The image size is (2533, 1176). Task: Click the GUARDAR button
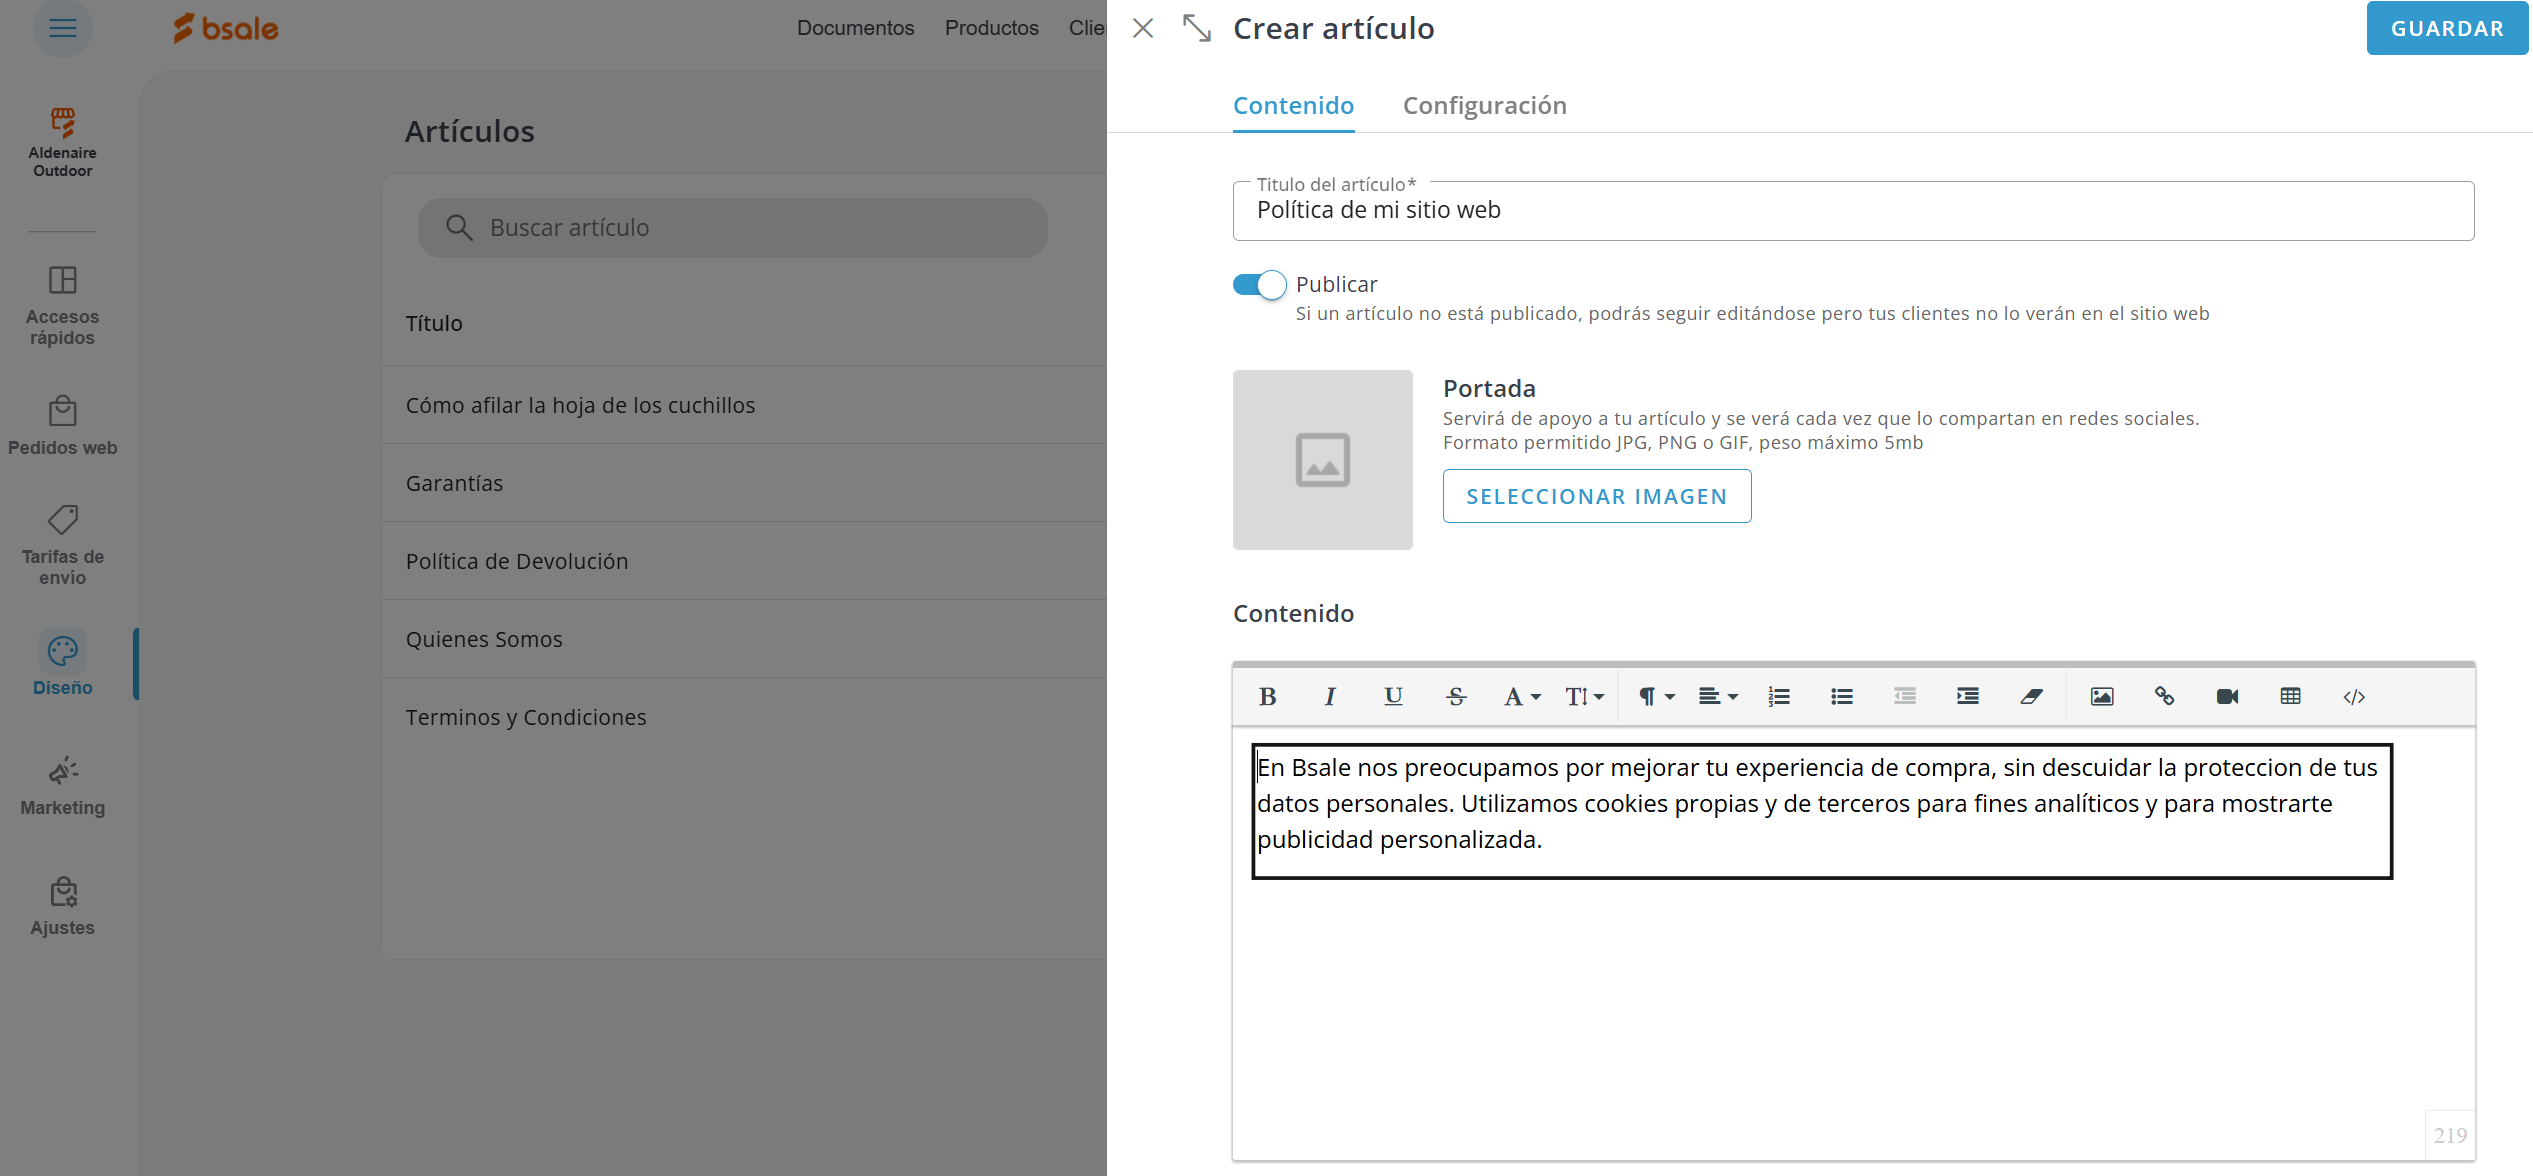pos(2446,29)
